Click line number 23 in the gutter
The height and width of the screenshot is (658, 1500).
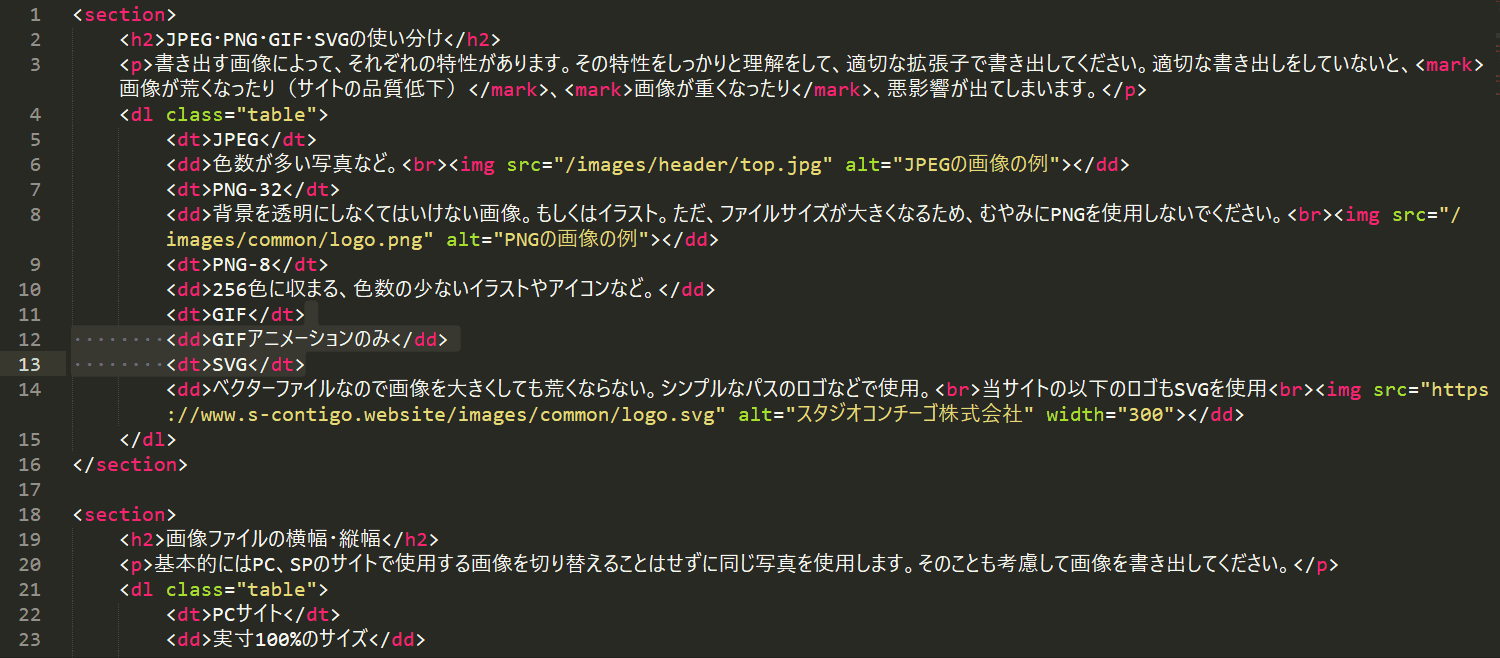[30, 640]
